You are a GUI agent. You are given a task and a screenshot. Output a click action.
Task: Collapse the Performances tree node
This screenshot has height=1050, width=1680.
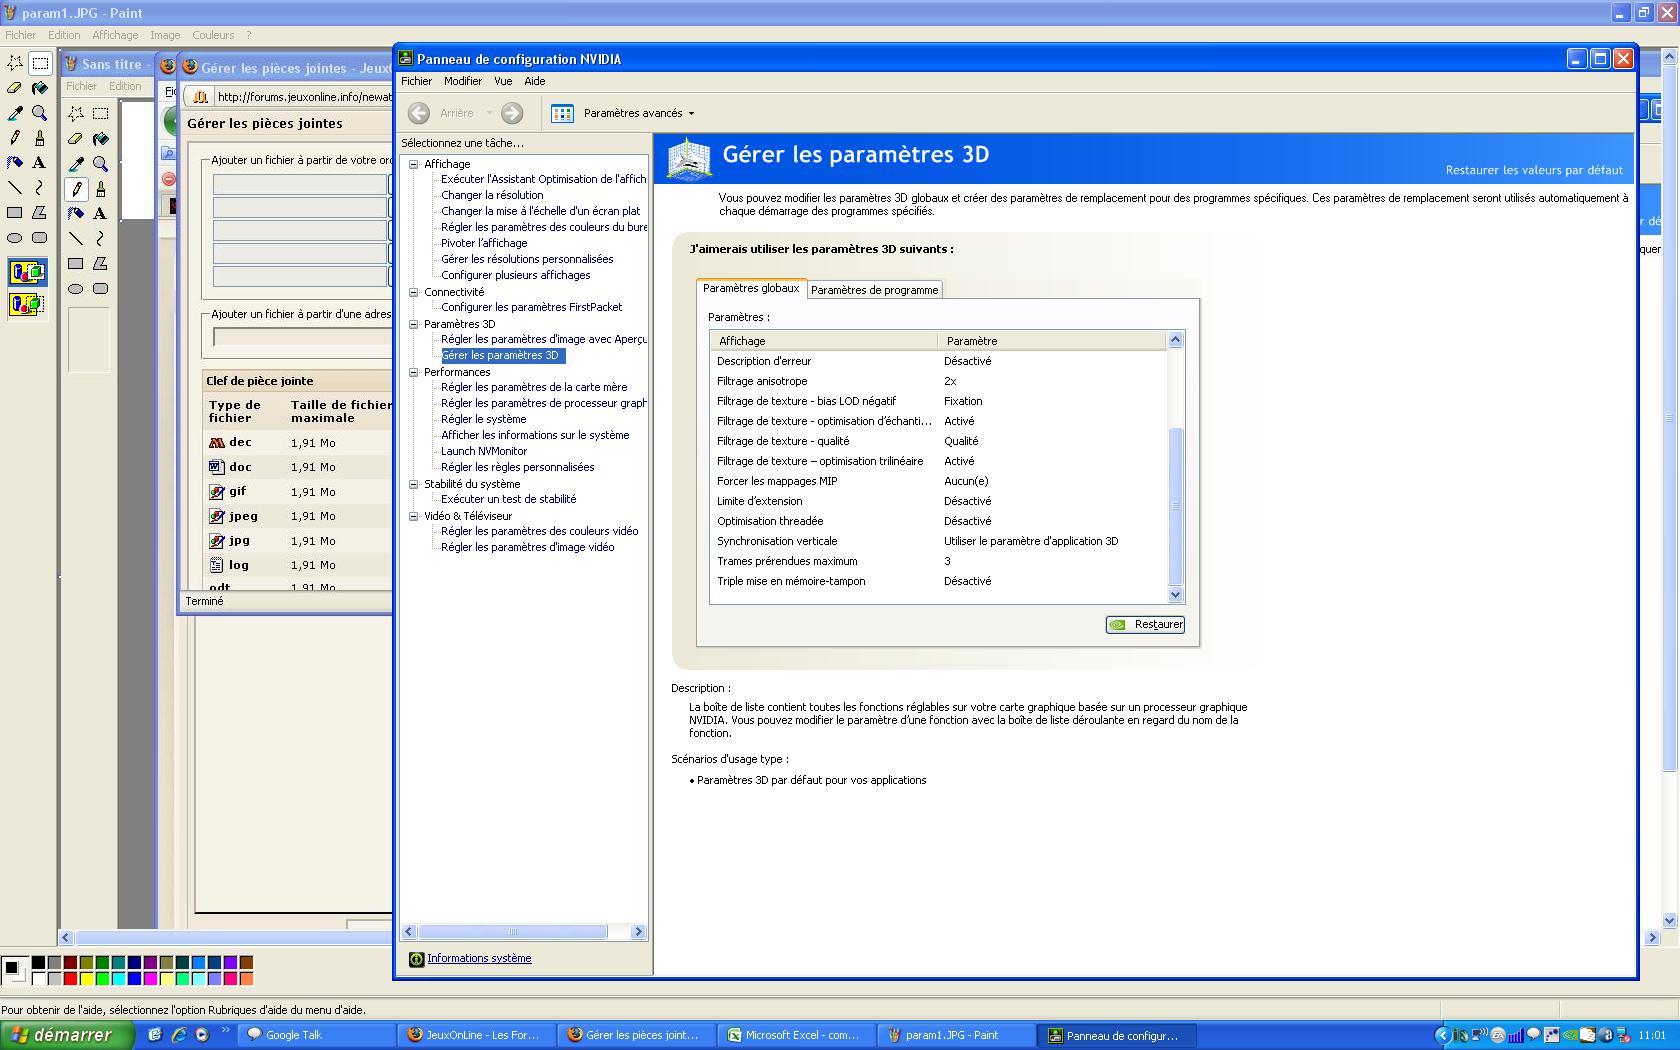[413, 372]
